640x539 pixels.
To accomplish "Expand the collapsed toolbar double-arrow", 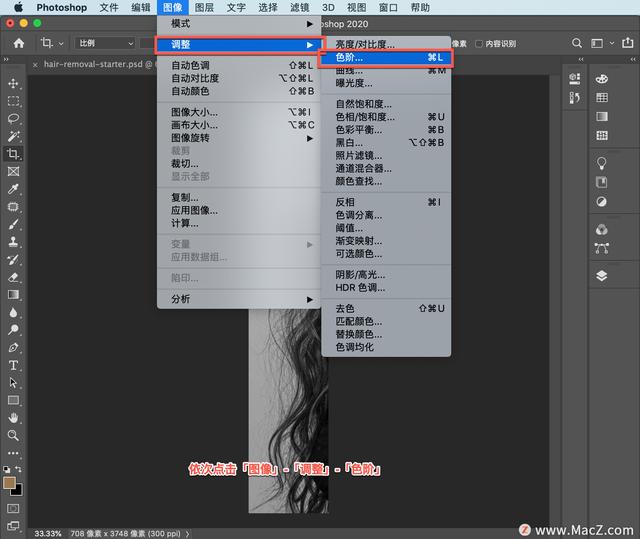I will tap(6, 60).
